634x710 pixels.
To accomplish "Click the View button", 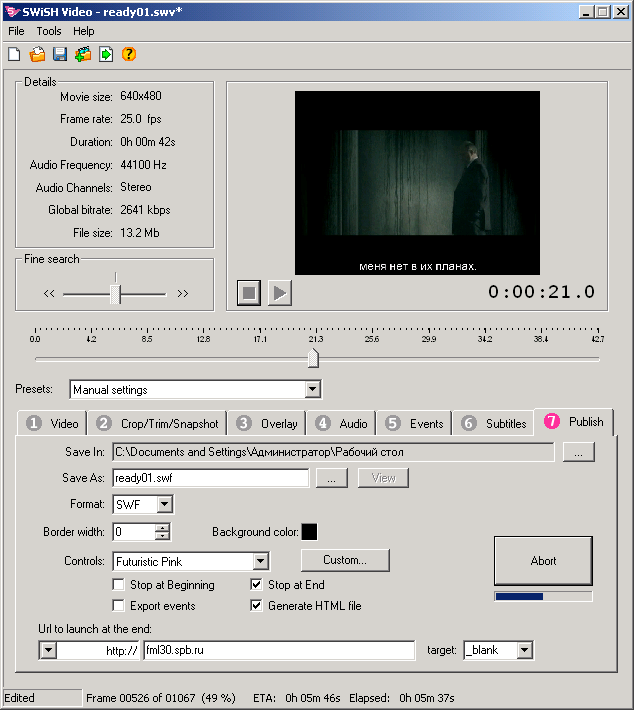I will point(383,478).
